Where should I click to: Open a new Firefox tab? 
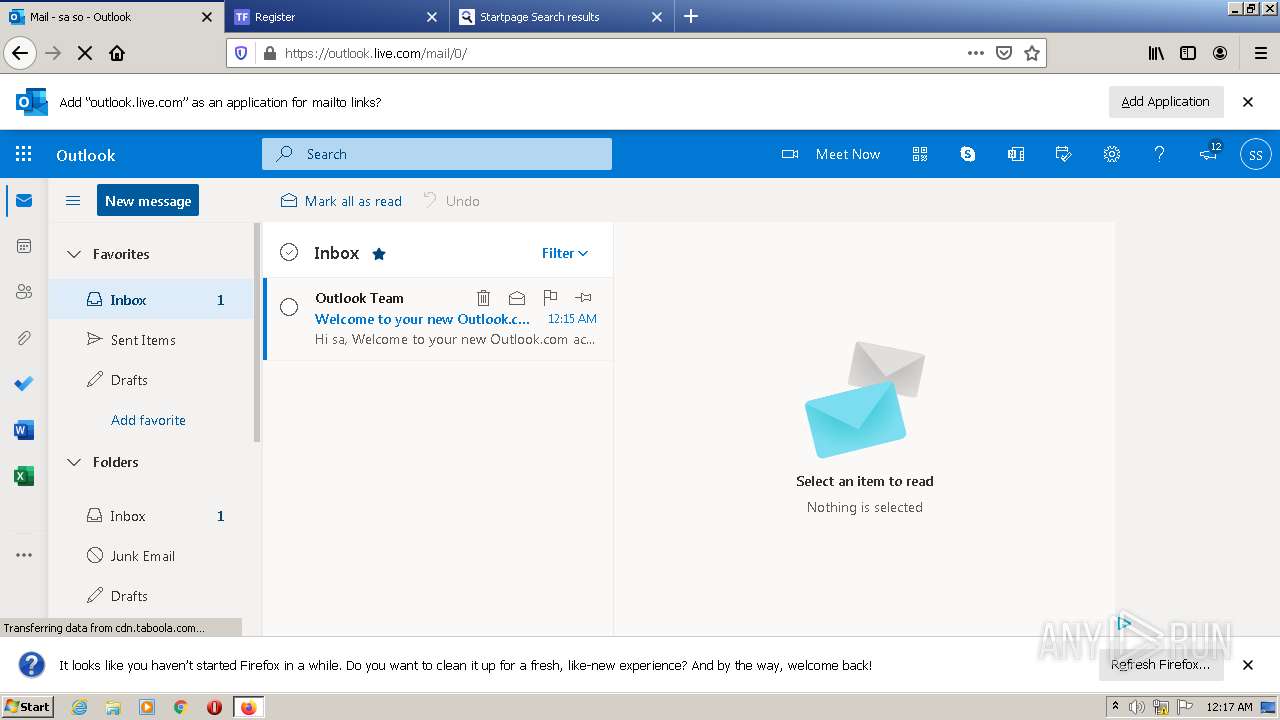[691, 16]
